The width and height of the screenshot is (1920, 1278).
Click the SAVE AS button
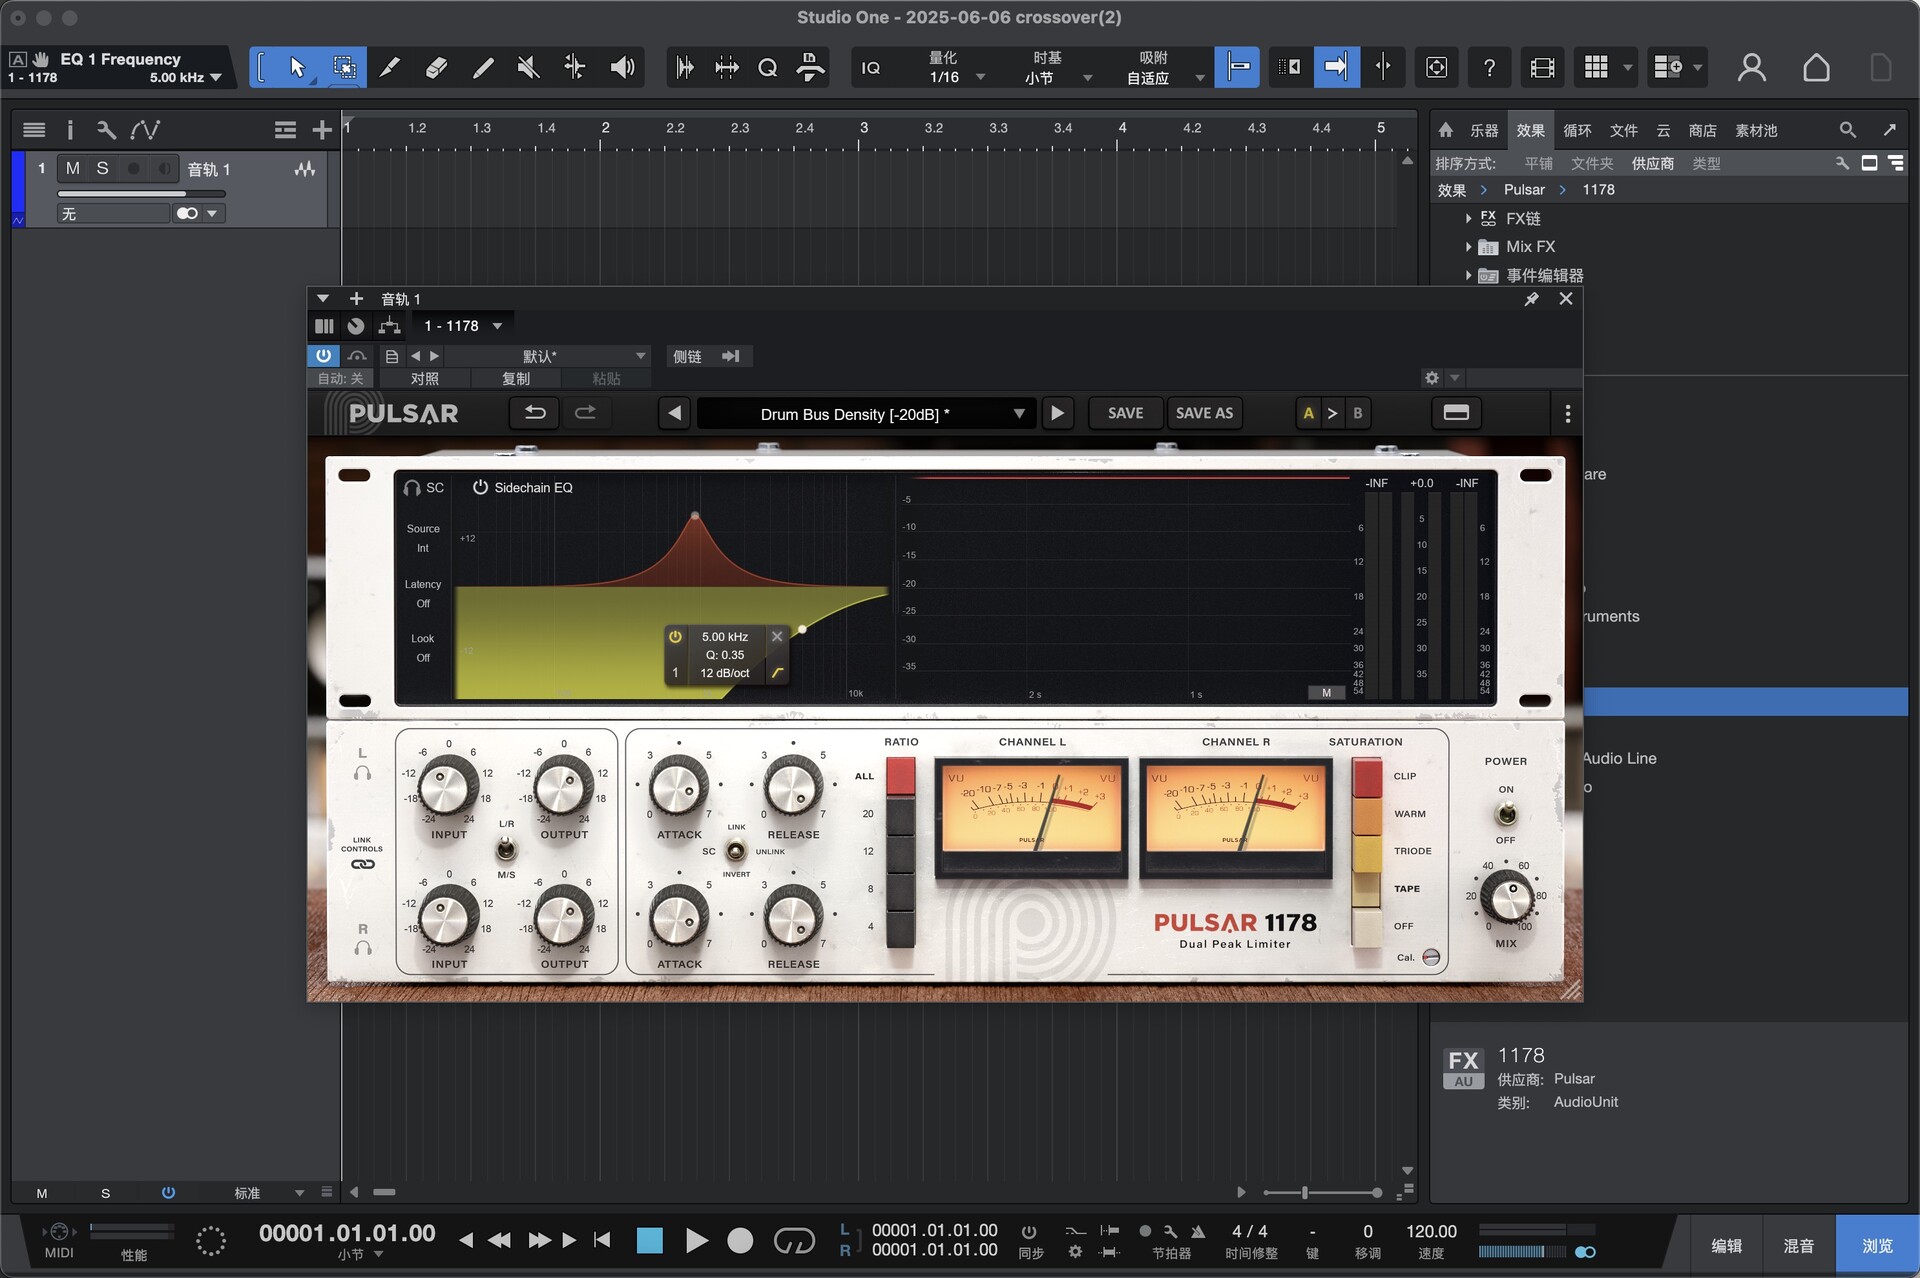click(x=1204, y=413)
